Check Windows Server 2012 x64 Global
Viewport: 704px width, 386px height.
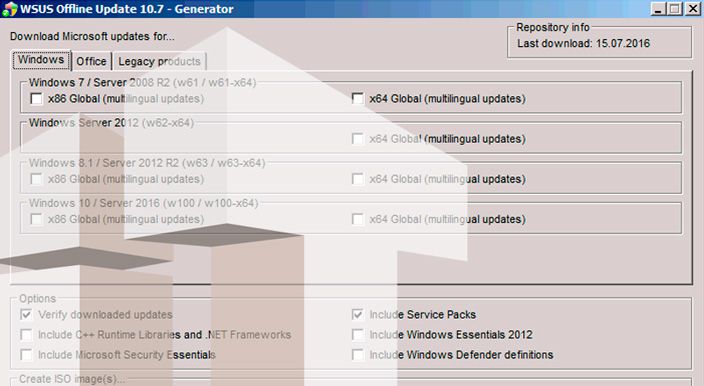(x=358, y=139)
